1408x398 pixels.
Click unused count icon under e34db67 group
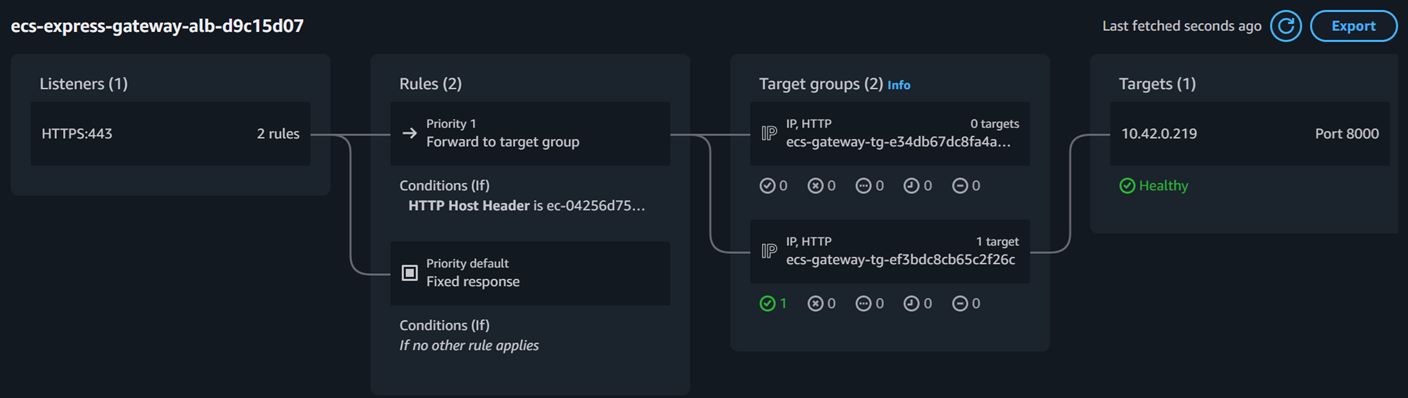[863, 186]
